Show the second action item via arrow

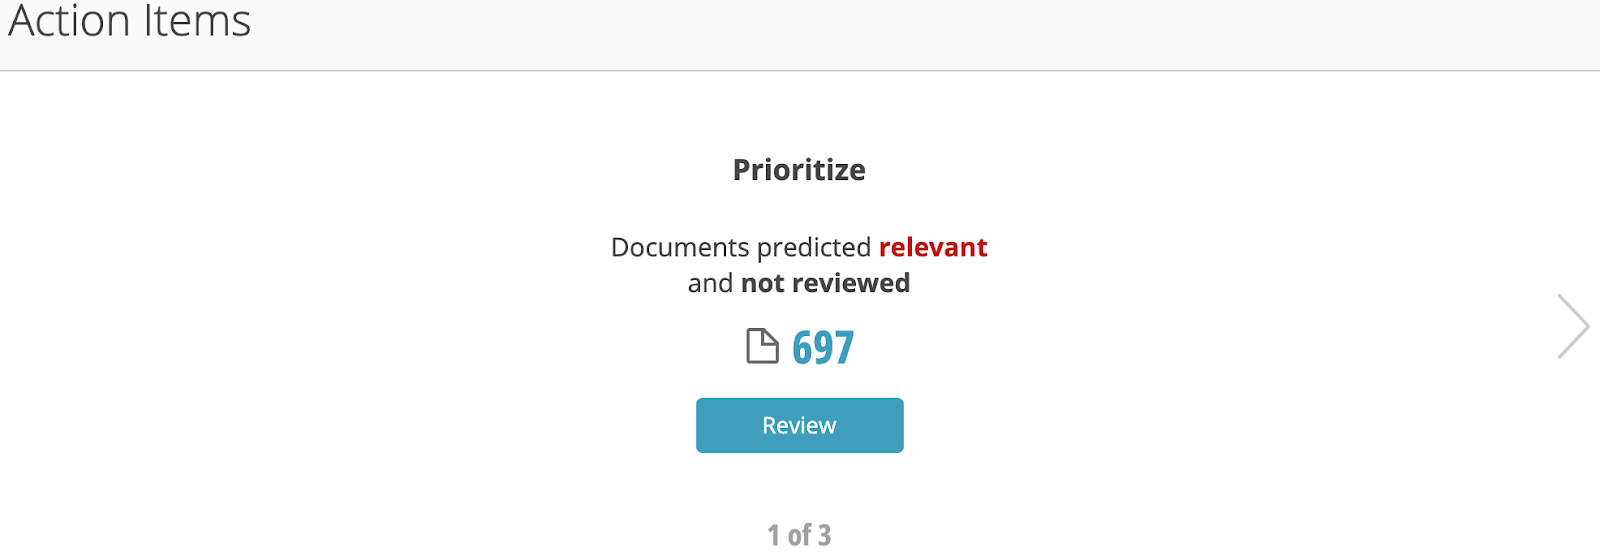point(1573,326)
